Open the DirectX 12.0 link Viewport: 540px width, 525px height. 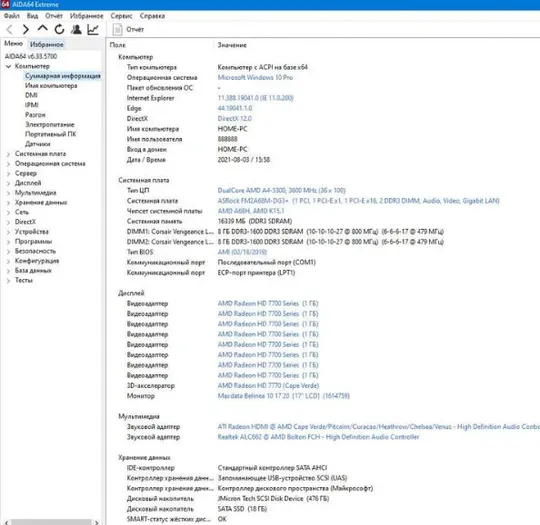[235, 119]
